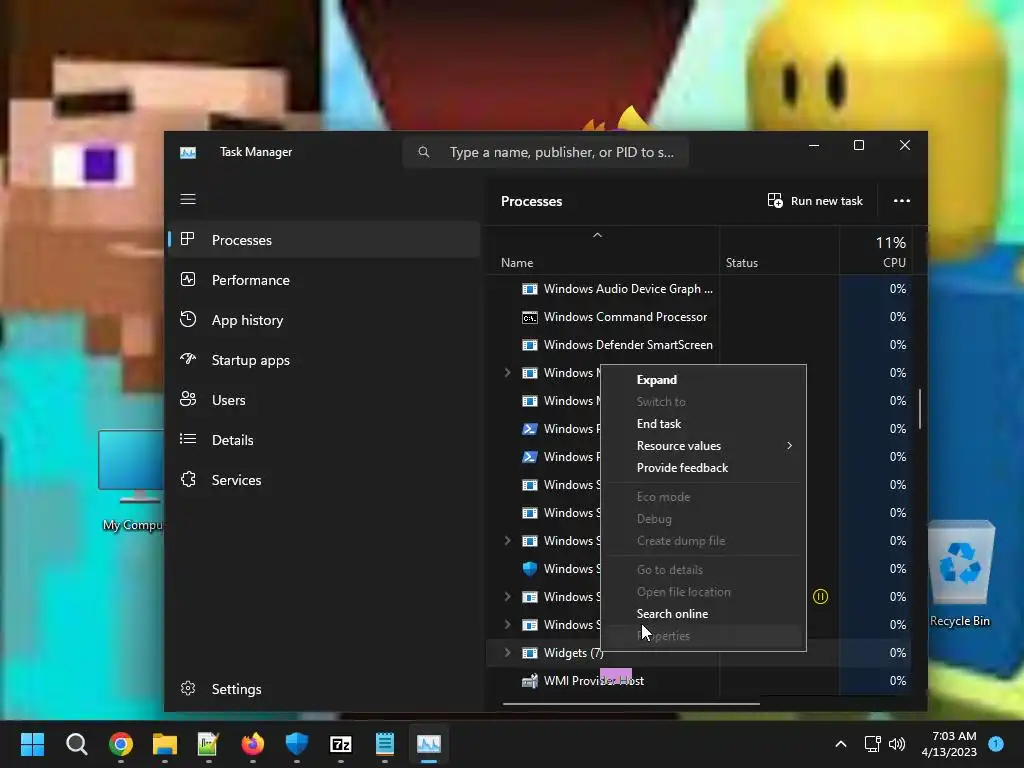Click the horizontal scrollbar in process list
1024x768 pixels.
[631, 704]
